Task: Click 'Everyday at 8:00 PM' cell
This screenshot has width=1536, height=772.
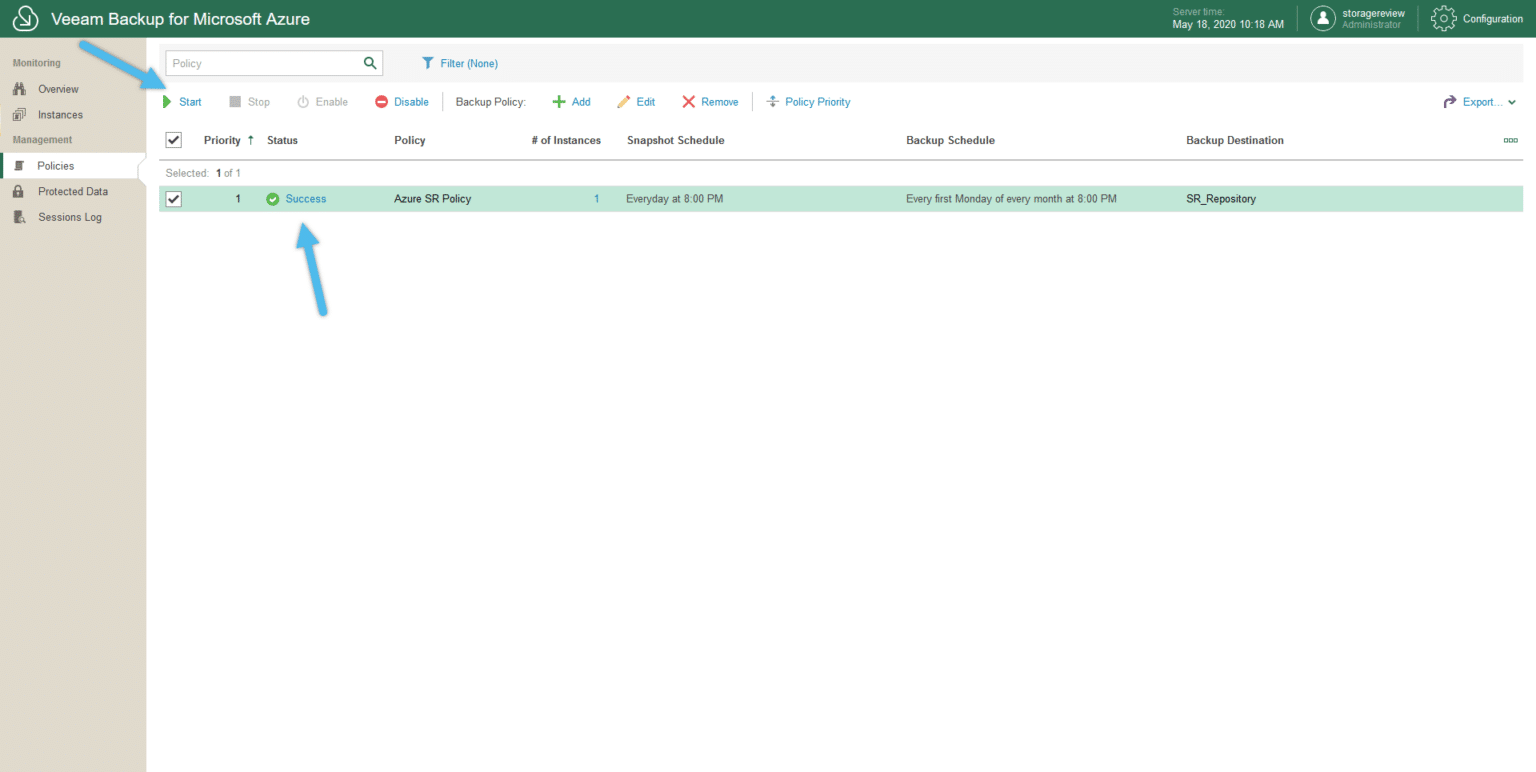Action: point(675,199)
